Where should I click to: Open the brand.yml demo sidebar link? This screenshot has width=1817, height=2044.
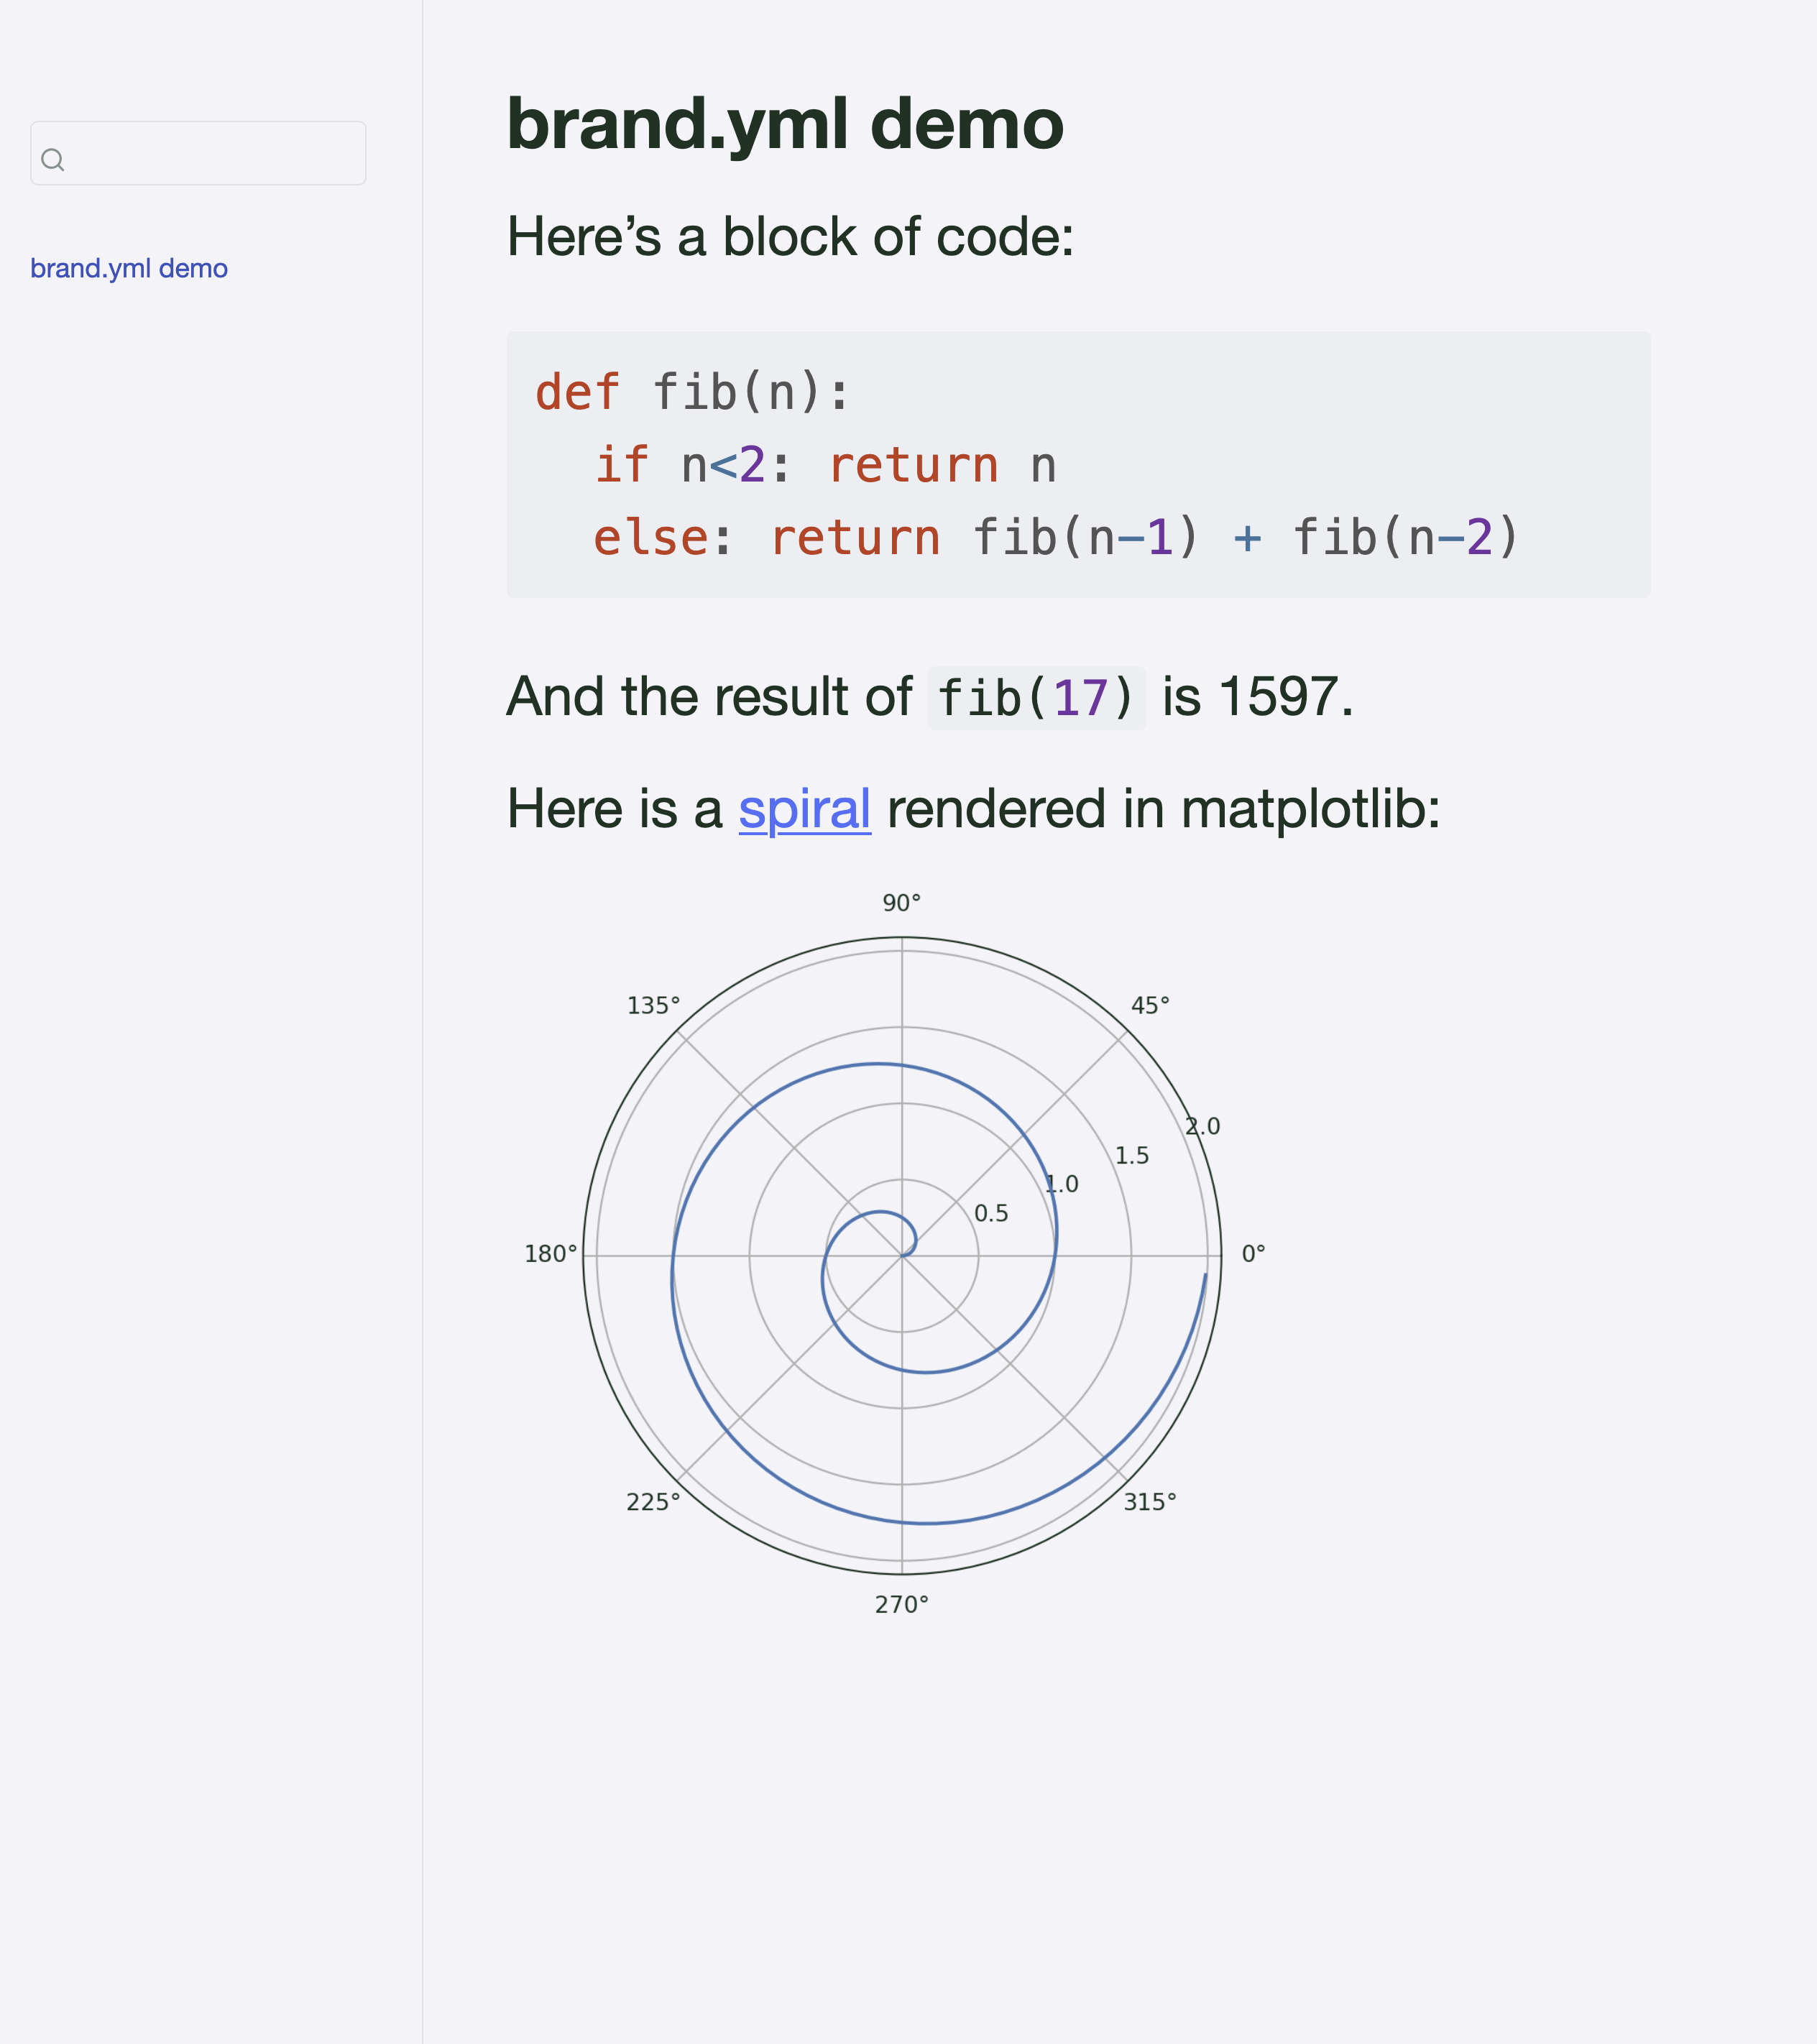click(x=129, y=269)
